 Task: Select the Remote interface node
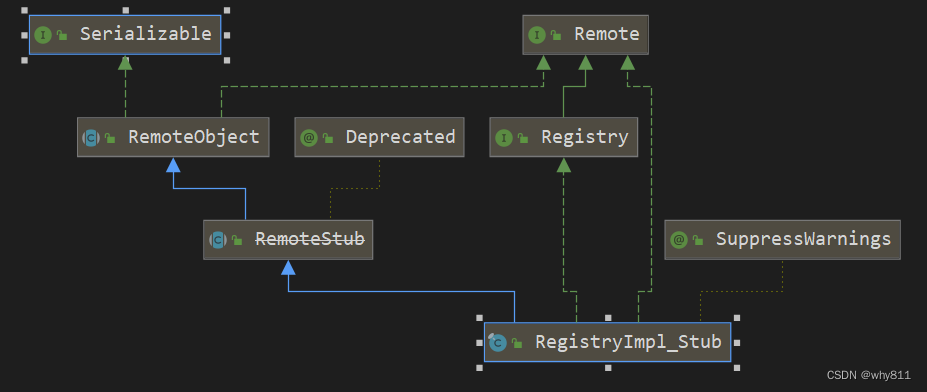coord(585,35)
